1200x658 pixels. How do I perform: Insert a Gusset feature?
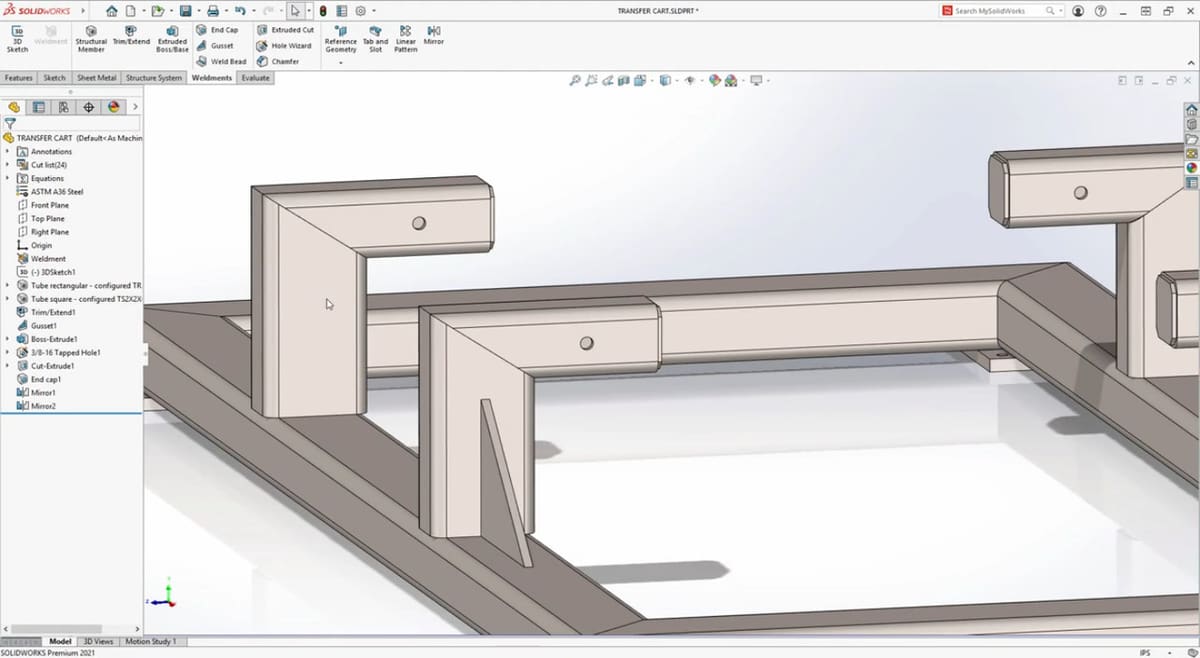(215, 46)
